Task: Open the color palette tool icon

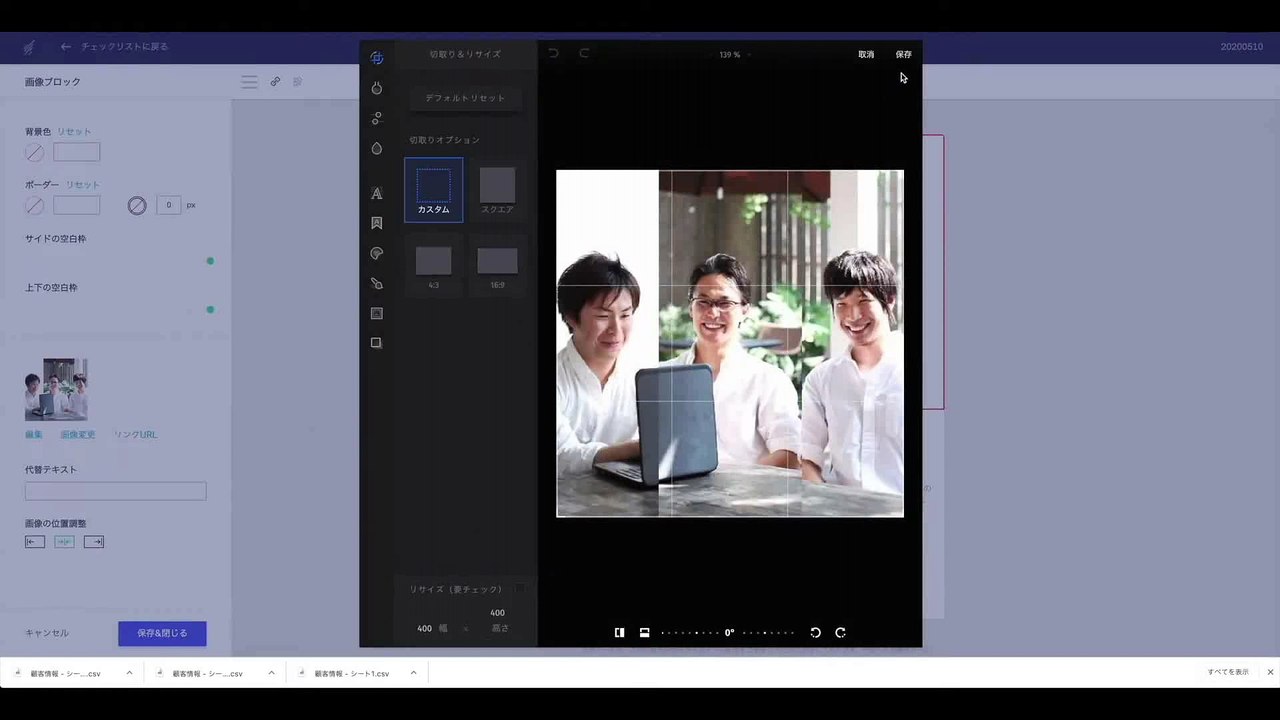Action: tap(376, 253)
